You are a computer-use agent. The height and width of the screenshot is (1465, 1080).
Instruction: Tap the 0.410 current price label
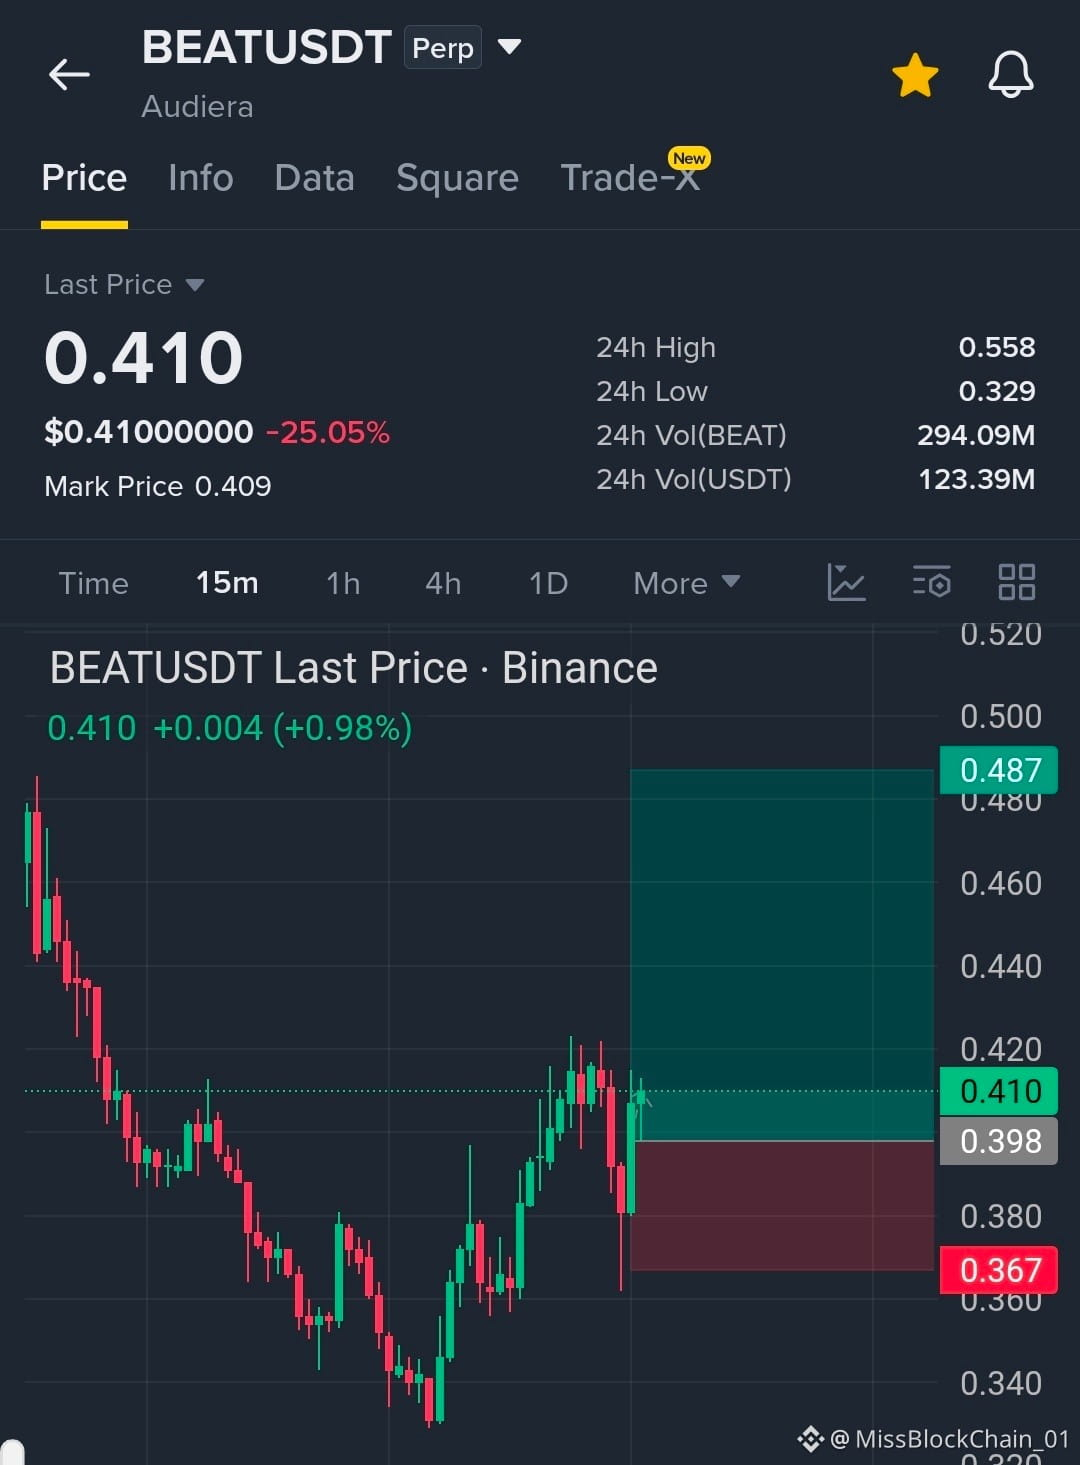coord(999,1091)
